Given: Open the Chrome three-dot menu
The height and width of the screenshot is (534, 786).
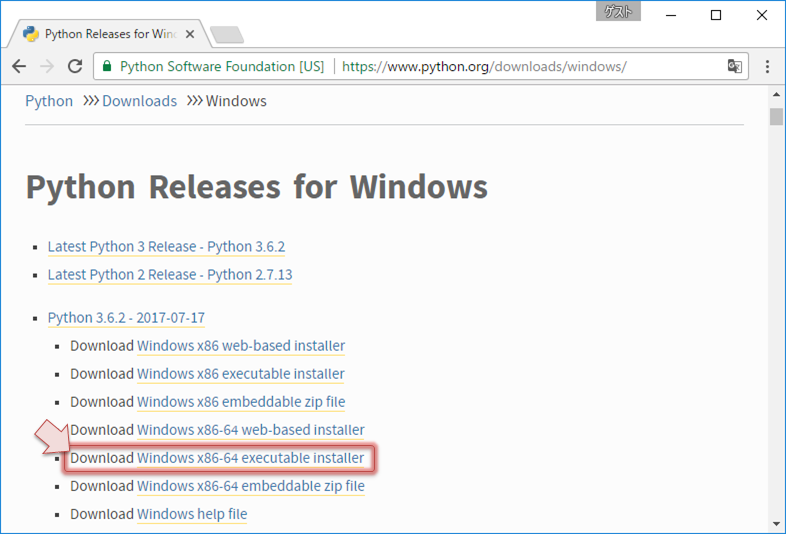Looking at the screenshot, I should (x=768, y=67).
